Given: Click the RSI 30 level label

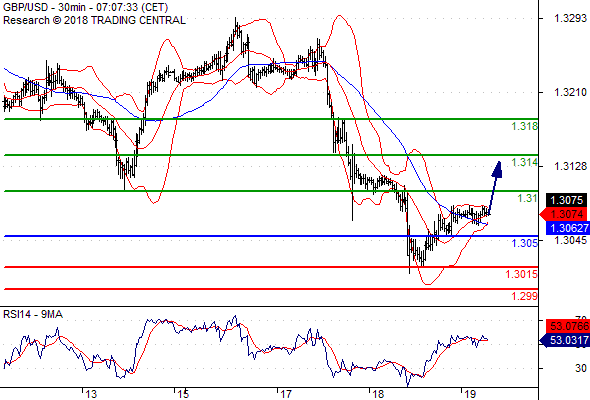Looking at the screenshot, I should 581,368.
